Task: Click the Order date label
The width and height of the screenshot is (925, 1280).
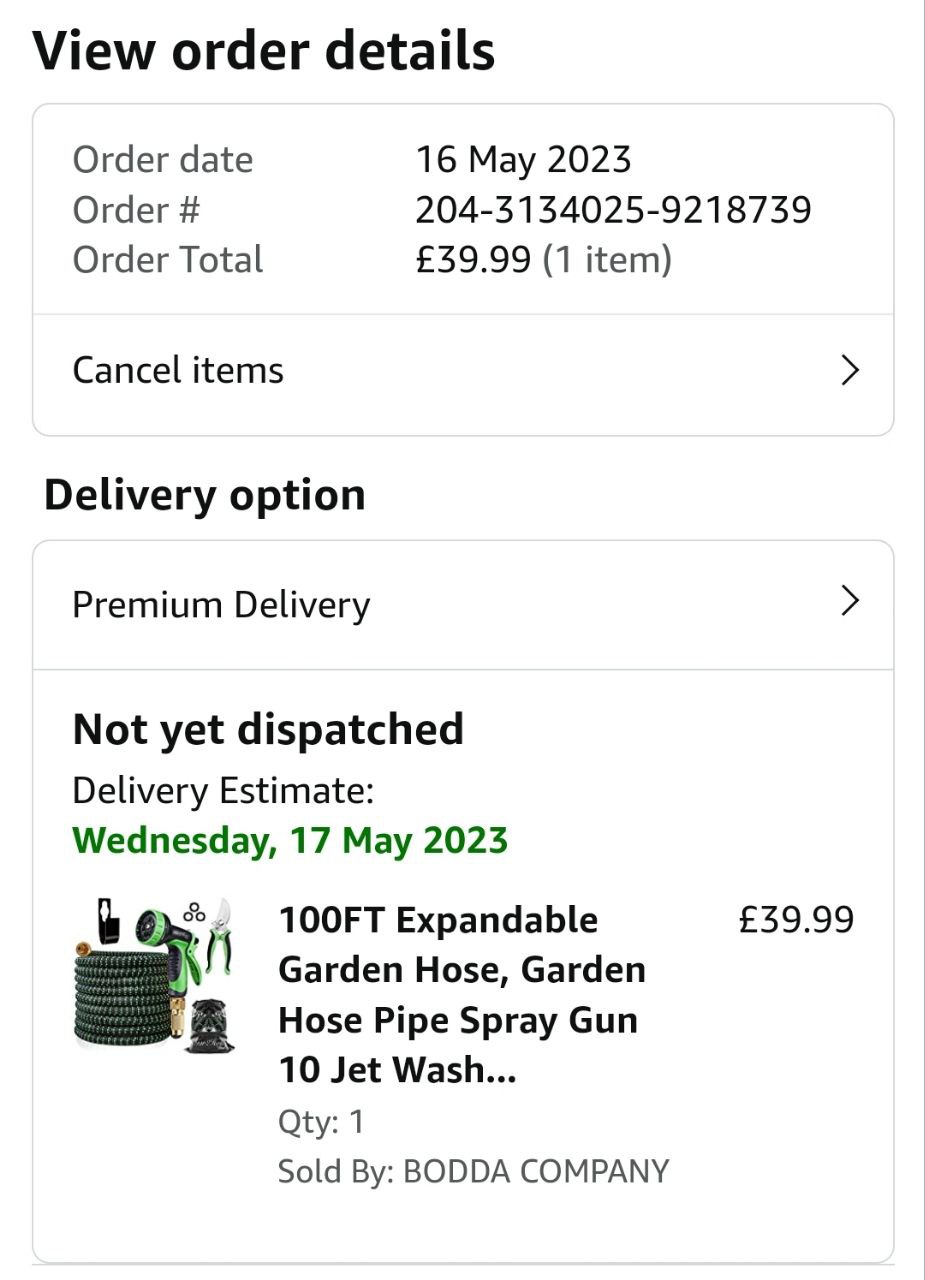Action: coord(163,160)
